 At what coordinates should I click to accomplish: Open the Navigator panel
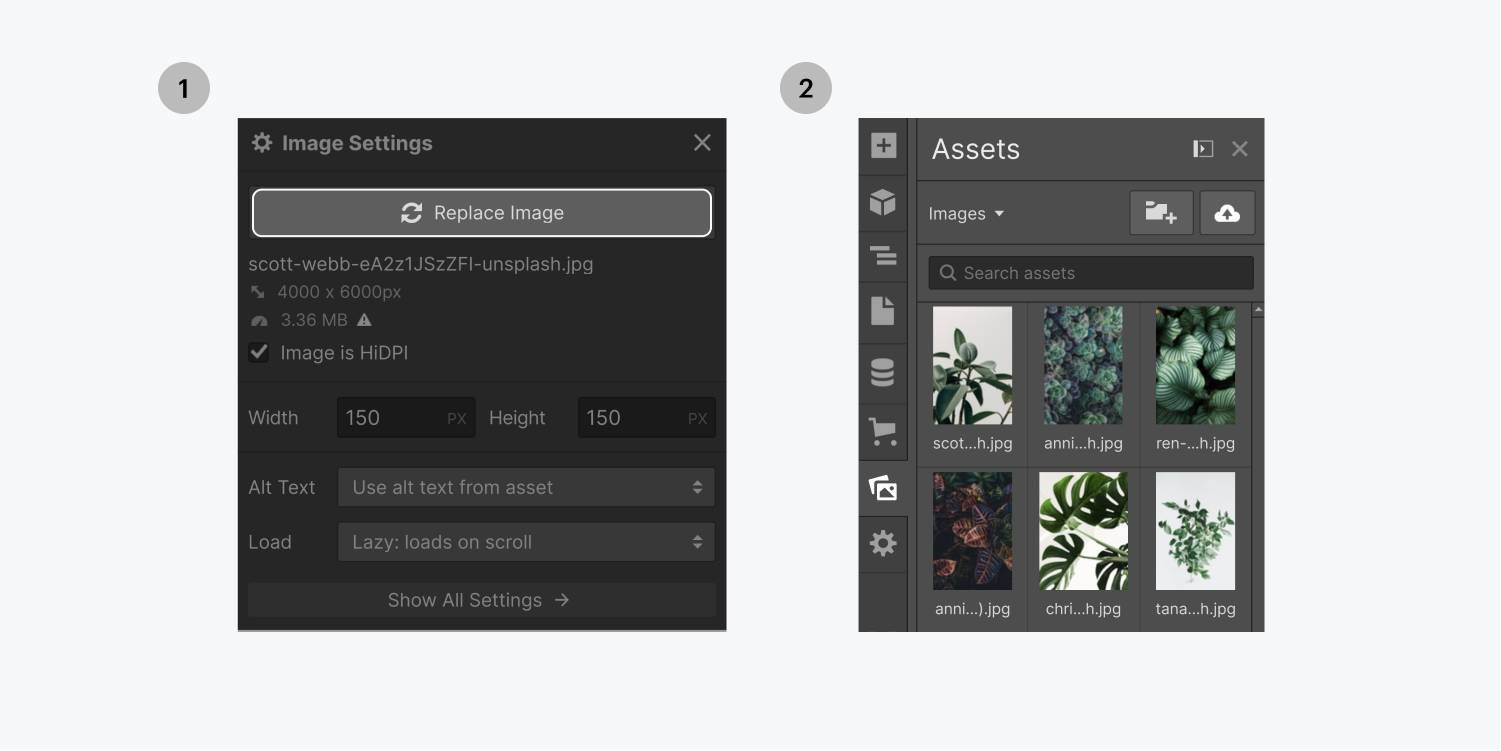pos(883,256)
